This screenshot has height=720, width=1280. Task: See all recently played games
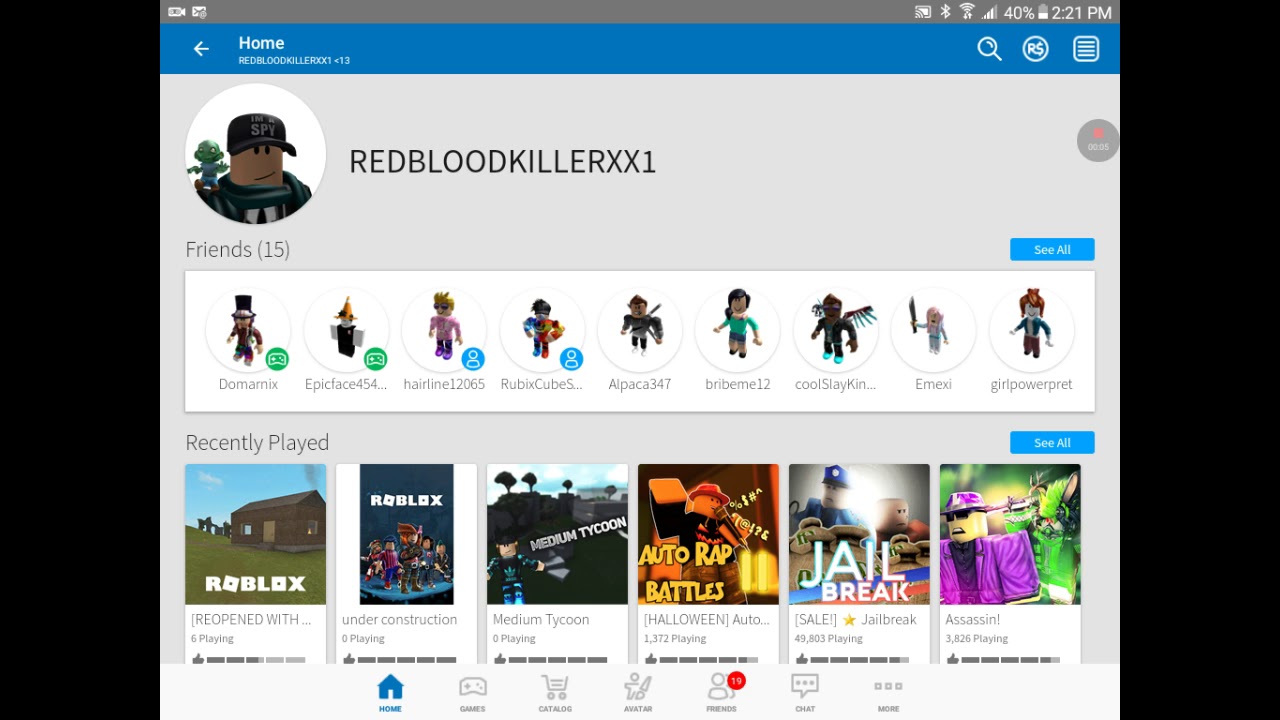(x=1052, y=443)
